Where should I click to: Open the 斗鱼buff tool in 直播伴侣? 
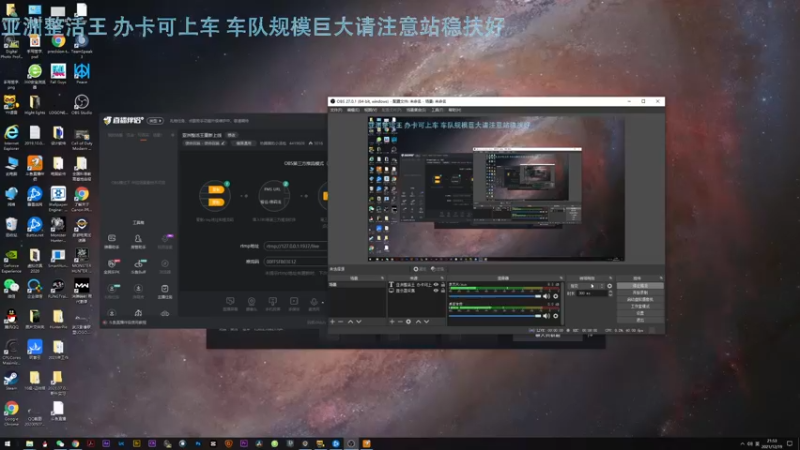(x=138, y=266)
